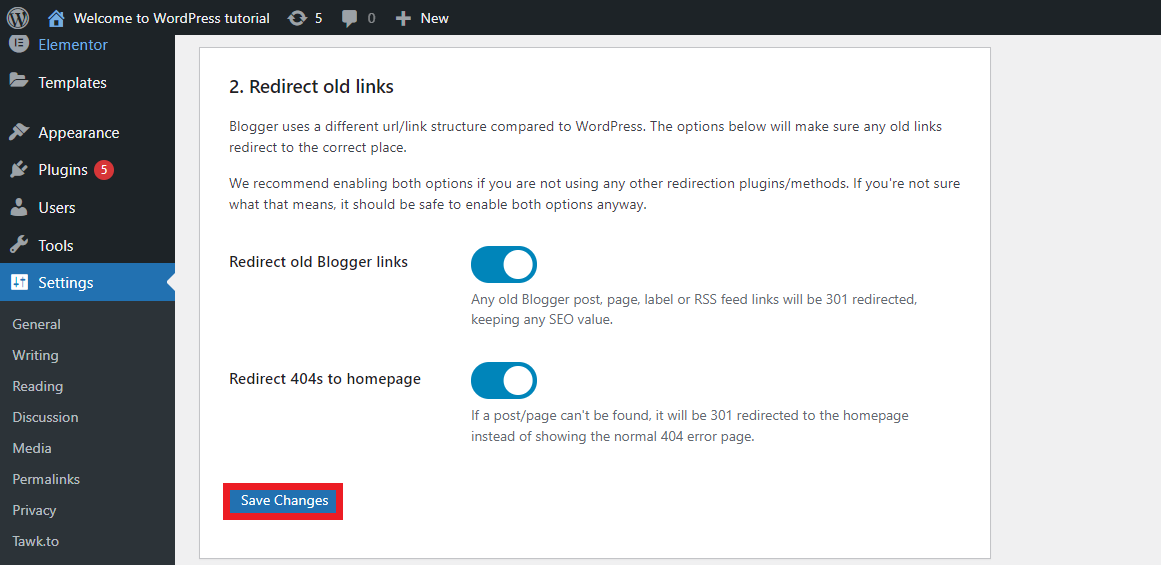Image resolution: width=1161 pixels, height=565 pixels.
Task: Click the comment count '0' in admin bar
Action: coord(371,18)
